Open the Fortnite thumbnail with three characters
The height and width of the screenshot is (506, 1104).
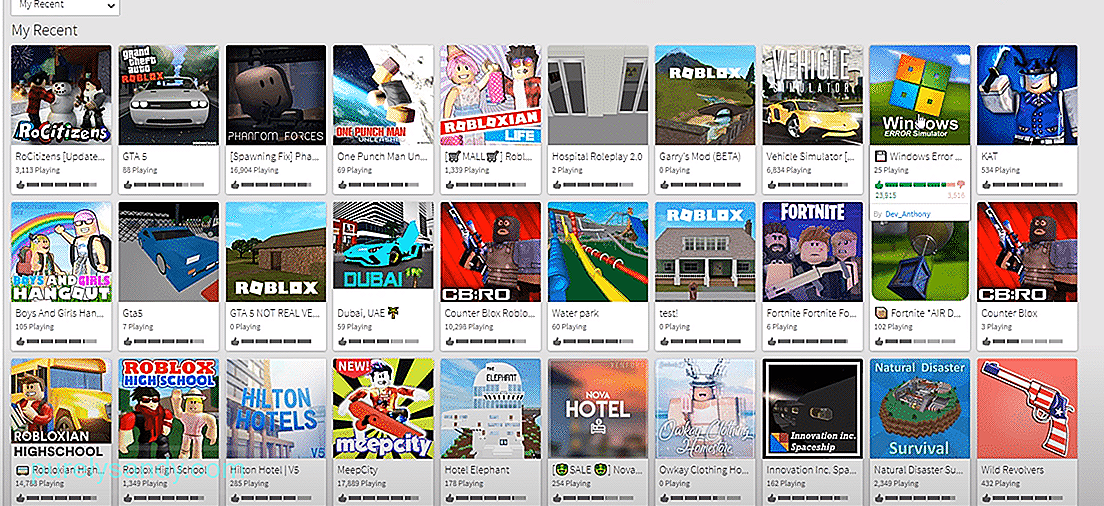(x=813, y=252)
